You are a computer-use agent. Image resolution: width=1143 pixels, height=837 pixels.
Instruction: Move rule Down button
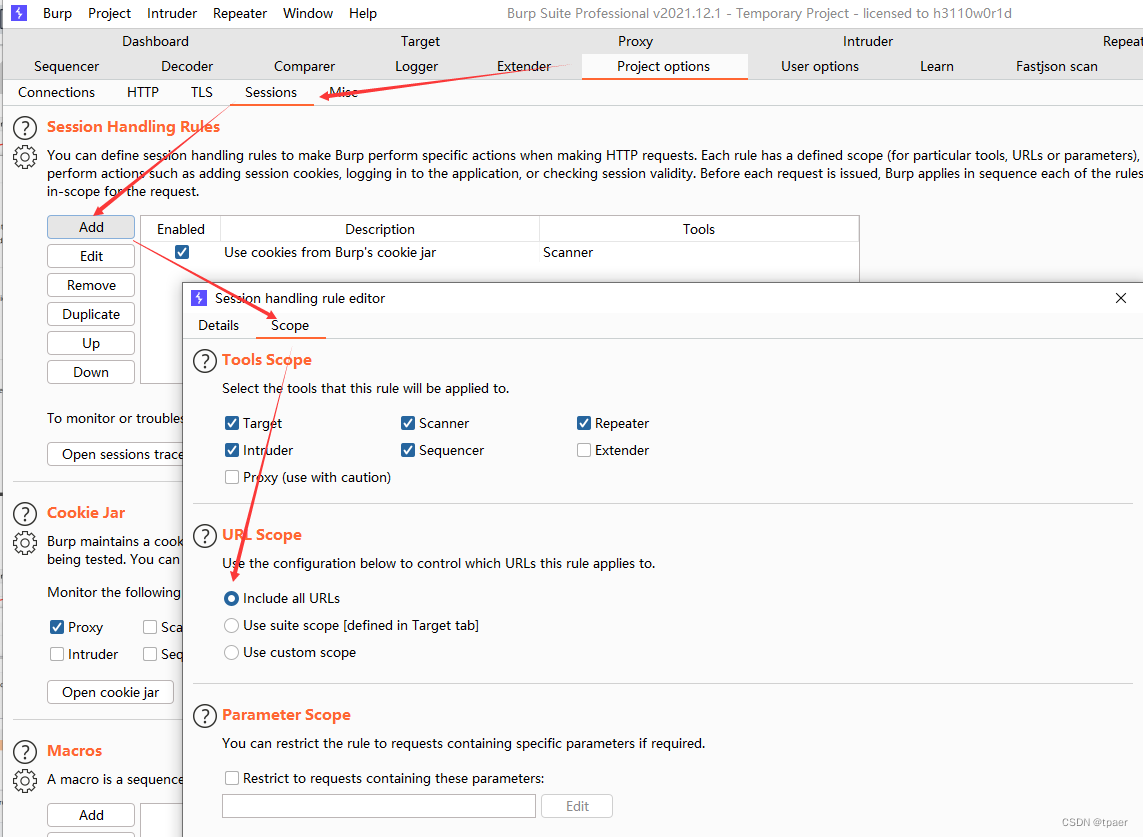pos(91,372)
